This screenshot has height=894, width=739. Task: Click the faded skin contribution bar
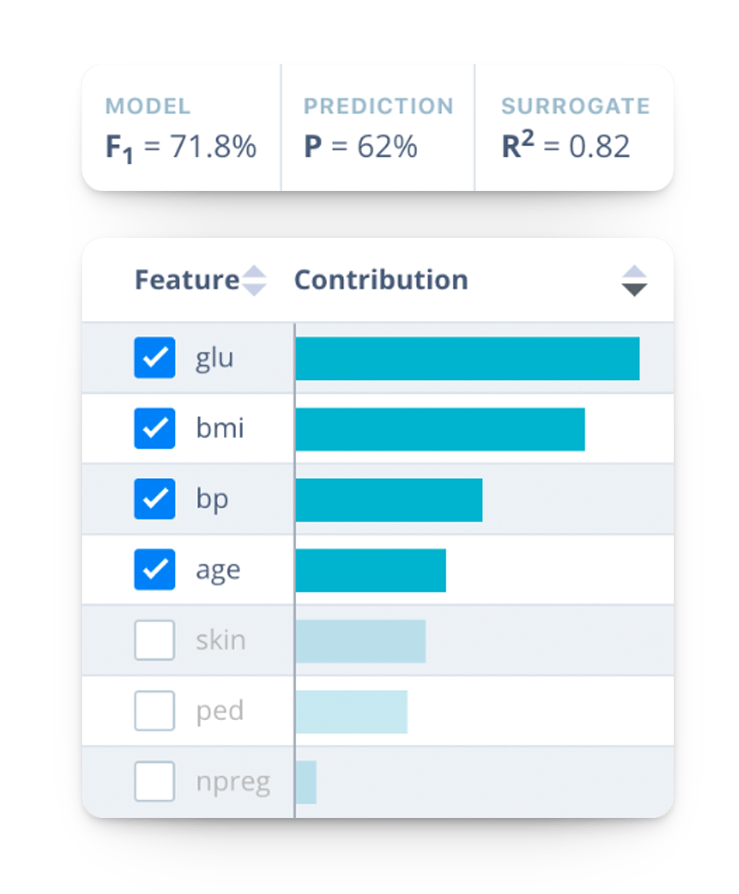tap(360, 641)
